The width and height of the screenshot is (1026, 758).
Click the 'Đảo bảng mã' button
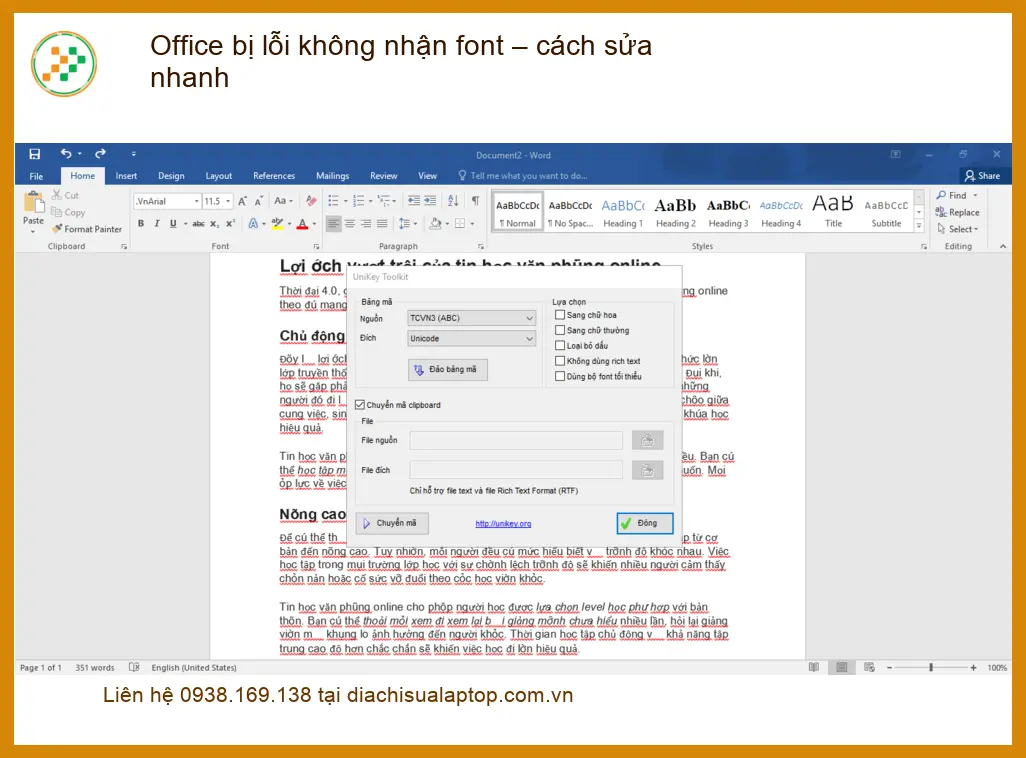coord(448,370)
